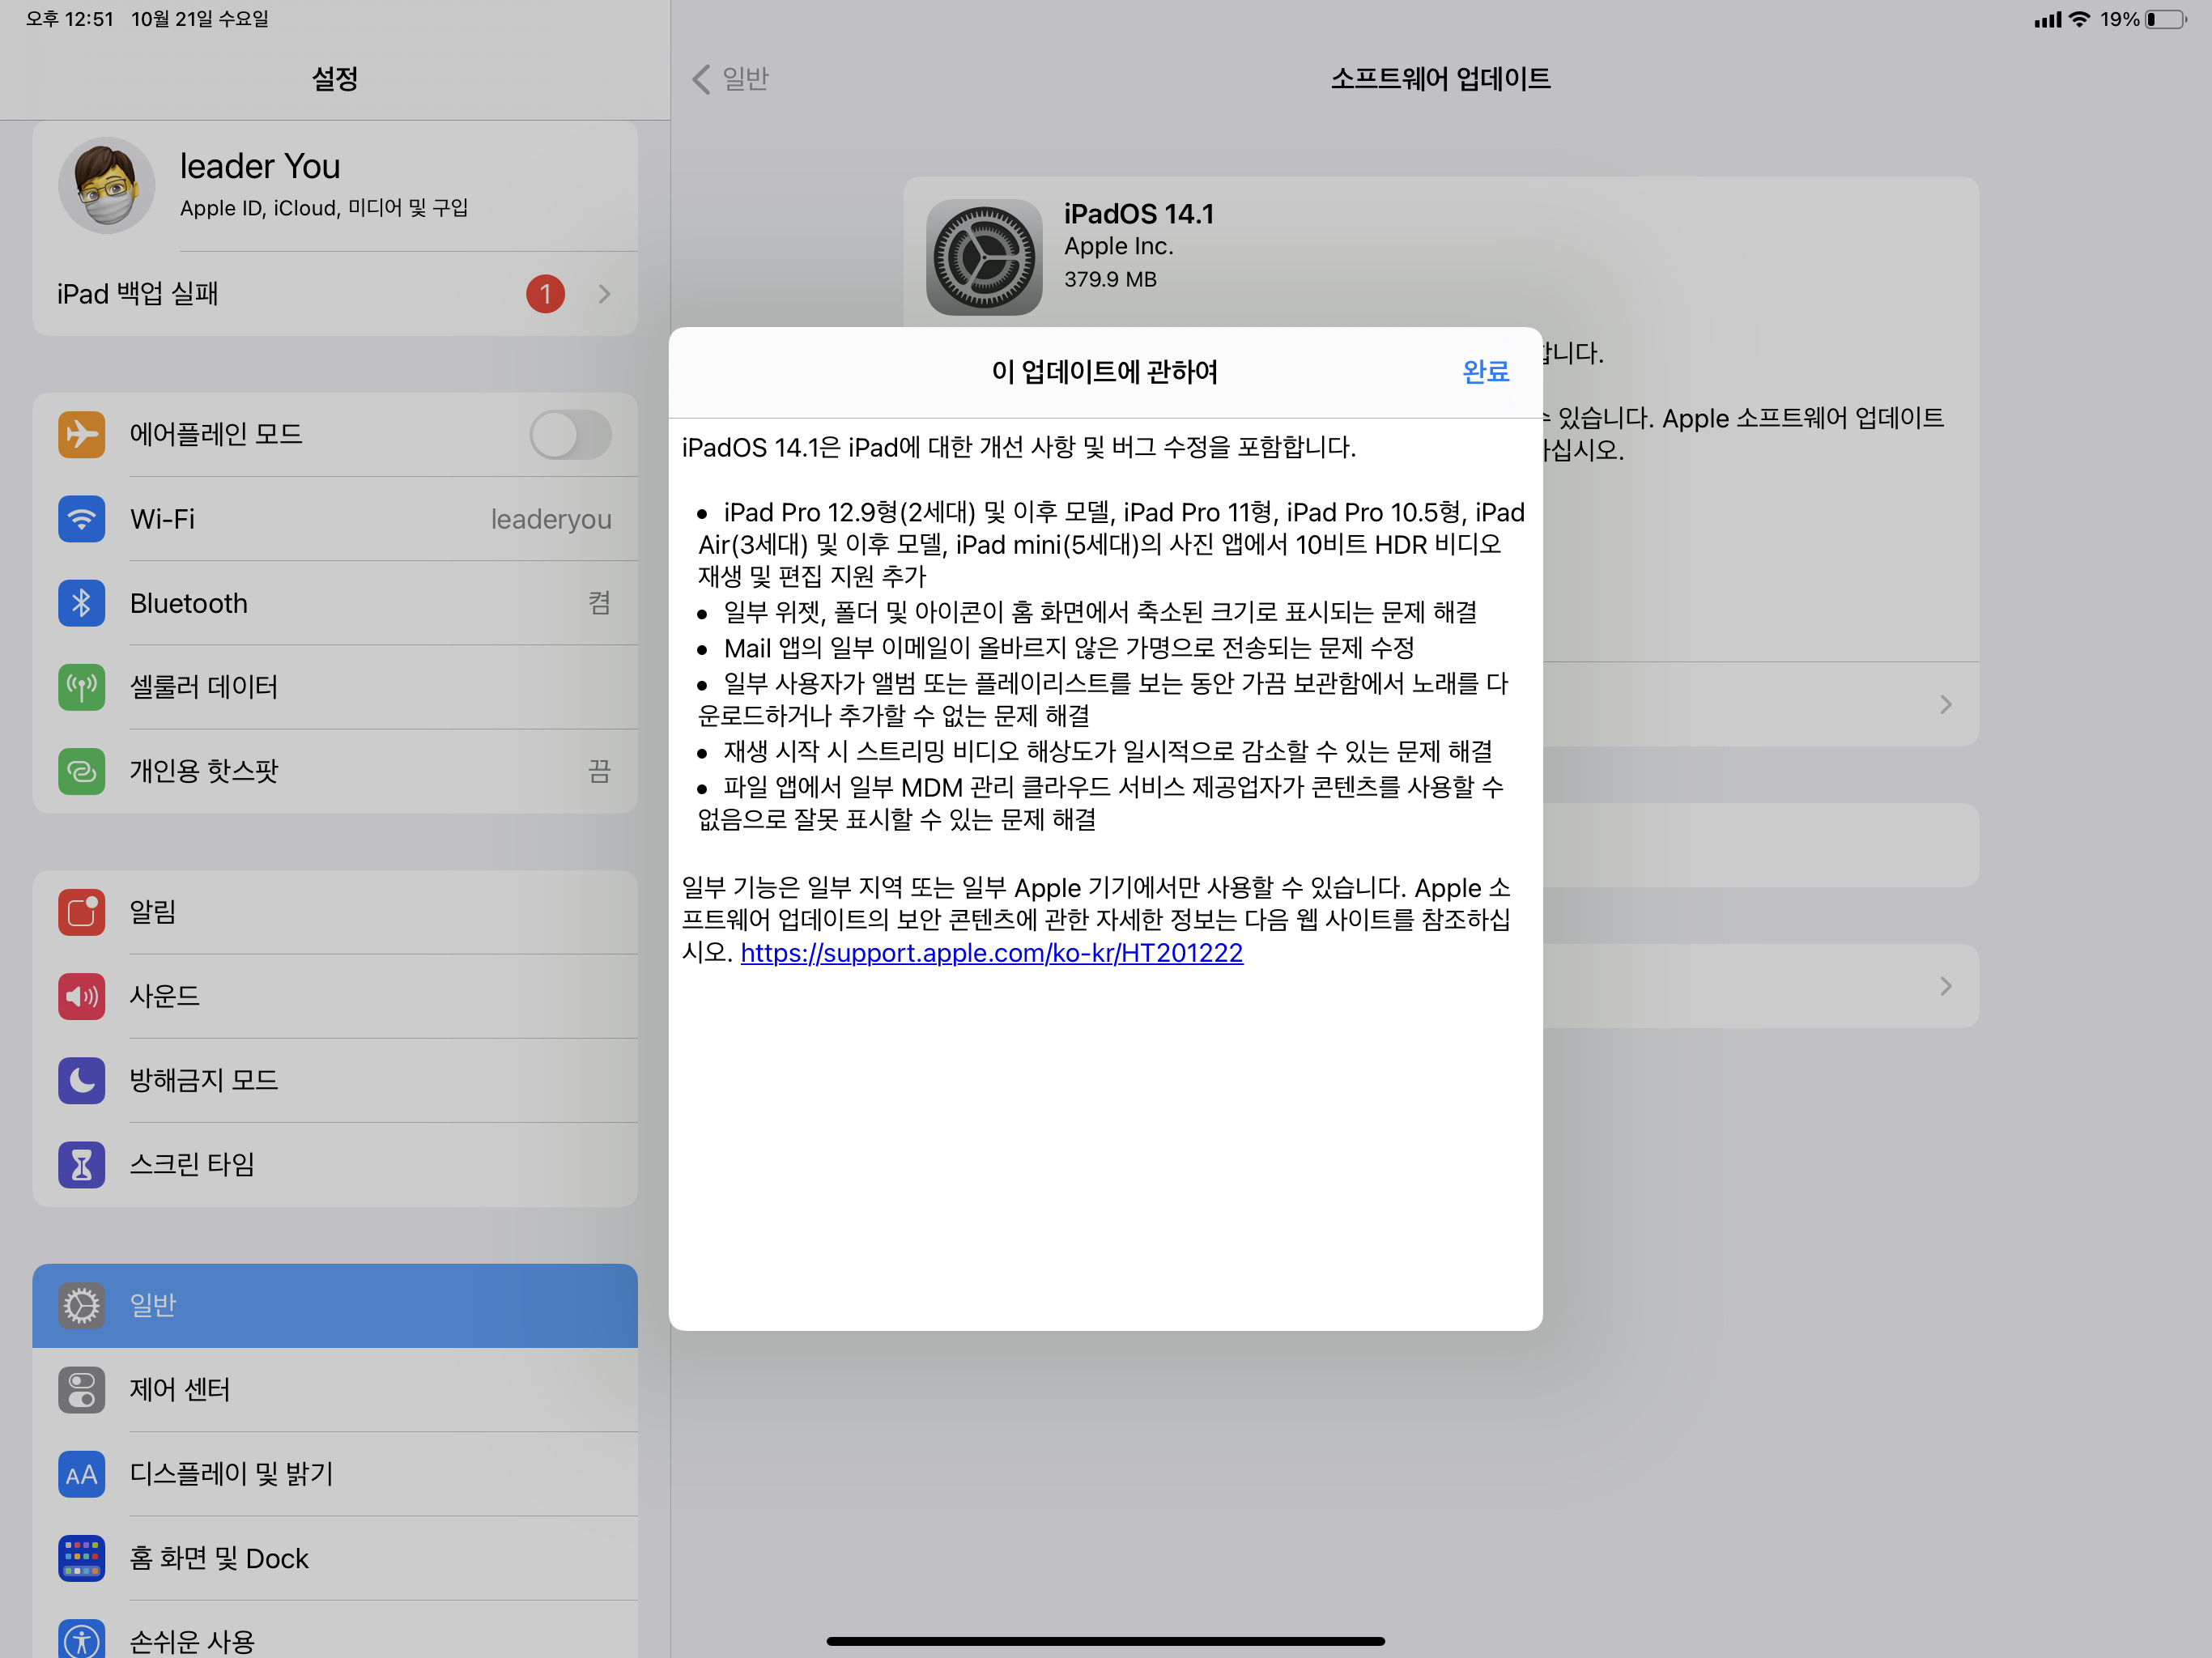Tap leader You profile avatar
This screenshot has width=2212, height=1658.
tap(107, 185)
